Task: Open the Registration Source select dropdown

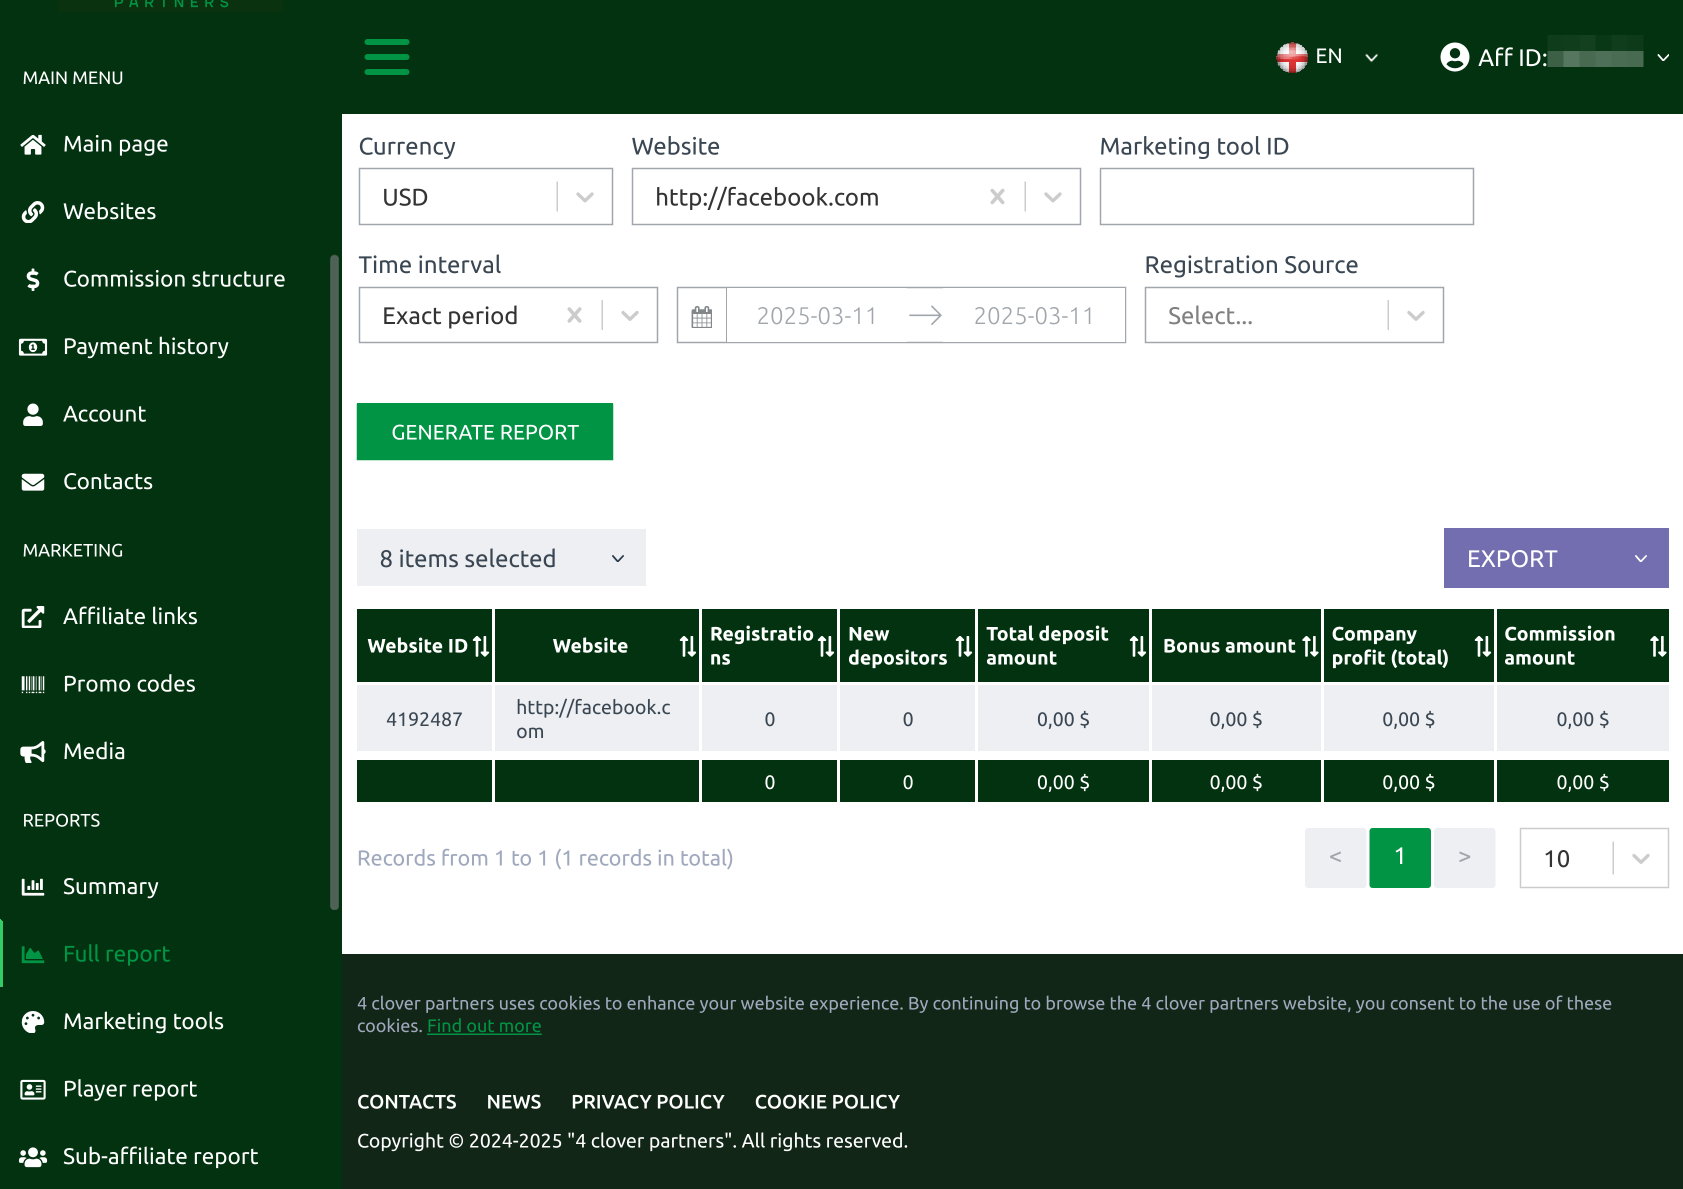Action: (1294, 315)
